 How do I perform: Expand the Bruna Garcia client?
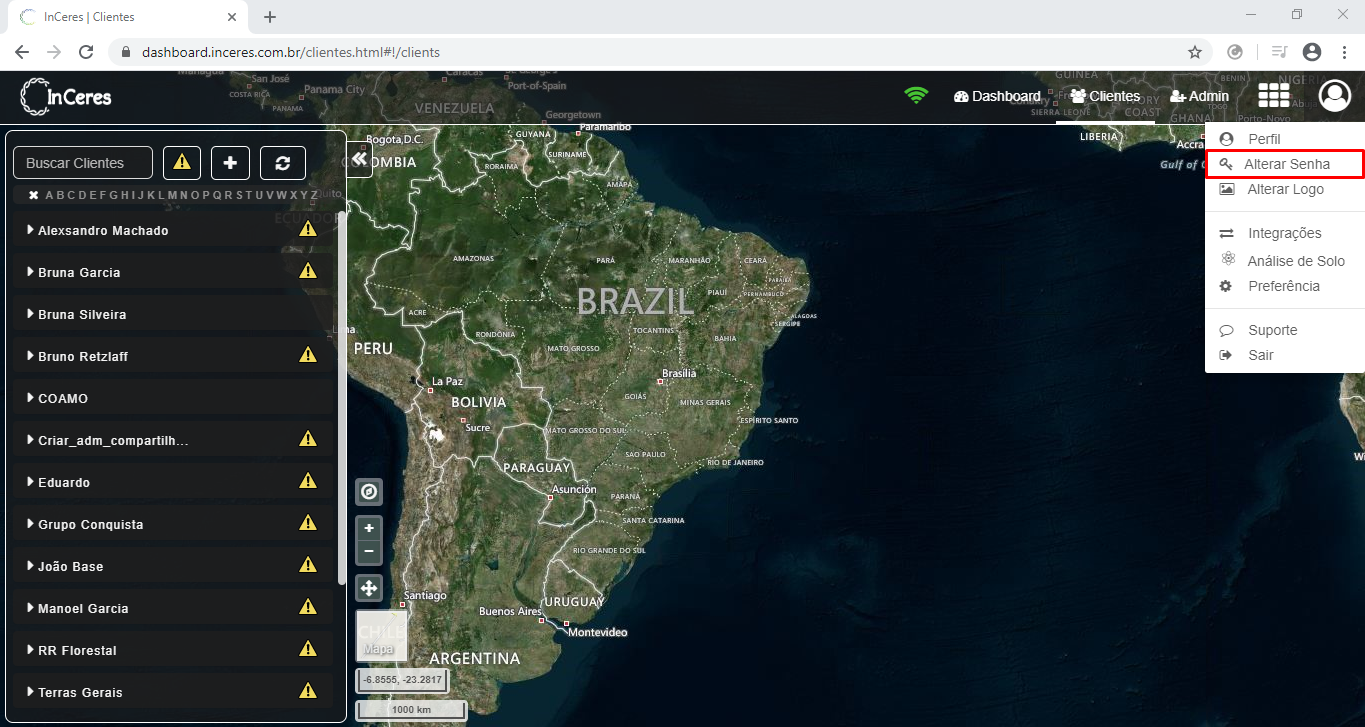[31, 272]
